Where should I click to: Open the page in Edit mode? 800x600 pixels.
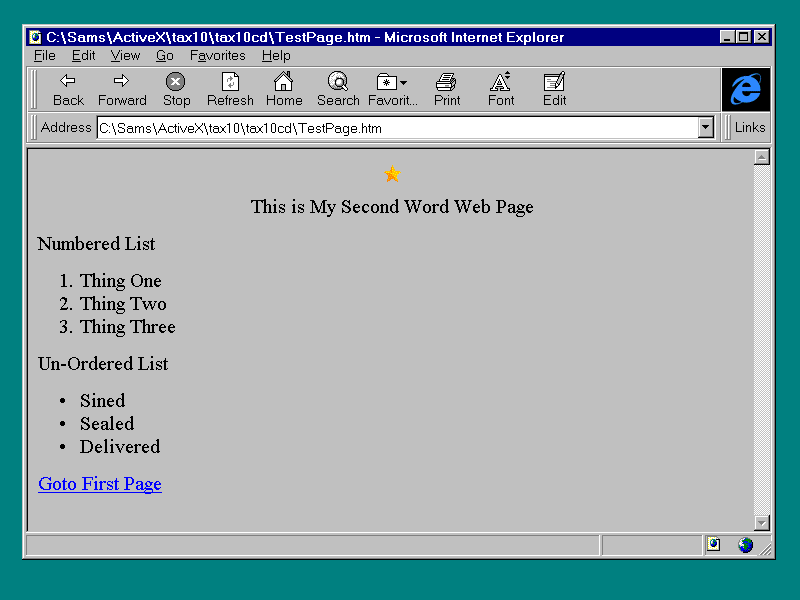point(555,89)
